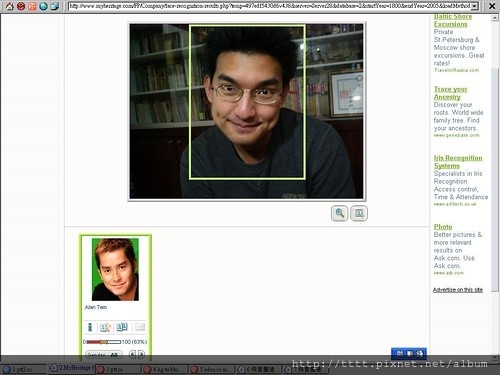
Task: Switch to the '1 ptt2.cc' tab
Action: pyautogui.click(x=23, y=369)
